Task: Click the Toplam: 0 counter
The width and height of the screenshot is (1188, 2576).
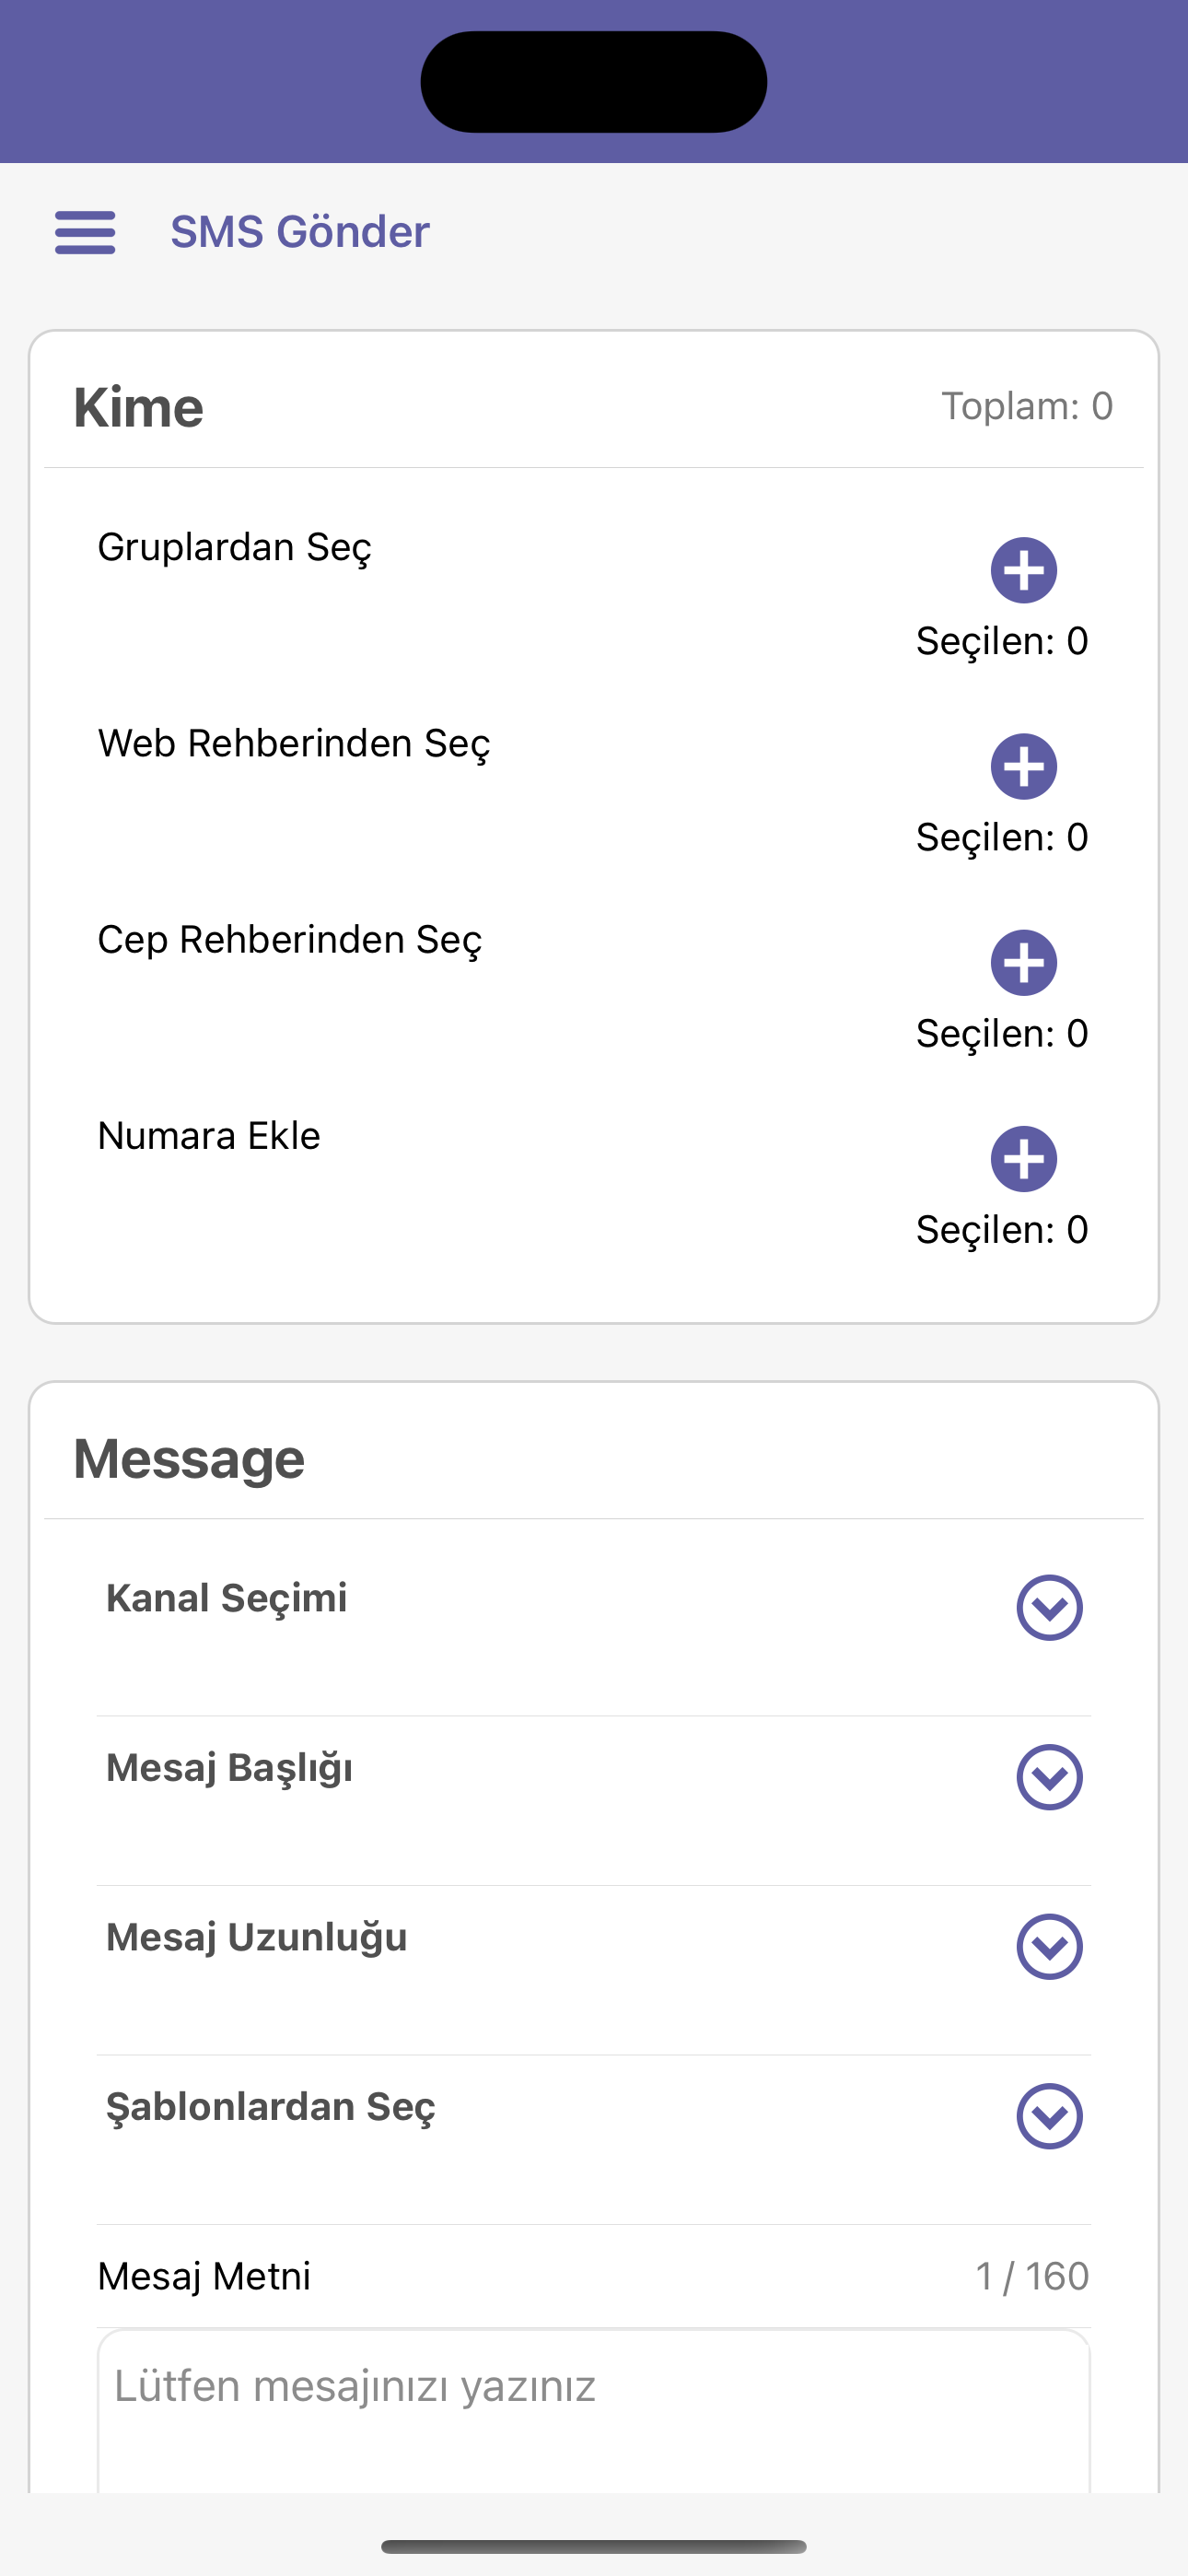Action: point(1027,406)
